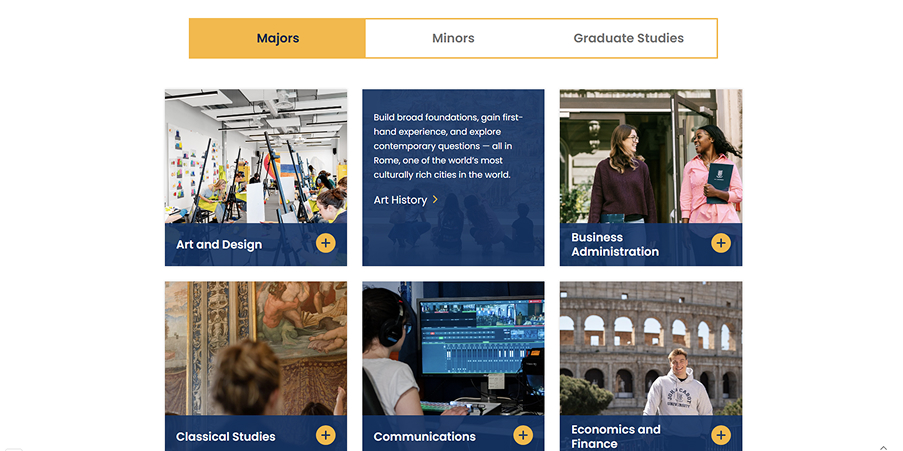Click the arrow beside Art History

pyautogui.click(x=435, y=200)
